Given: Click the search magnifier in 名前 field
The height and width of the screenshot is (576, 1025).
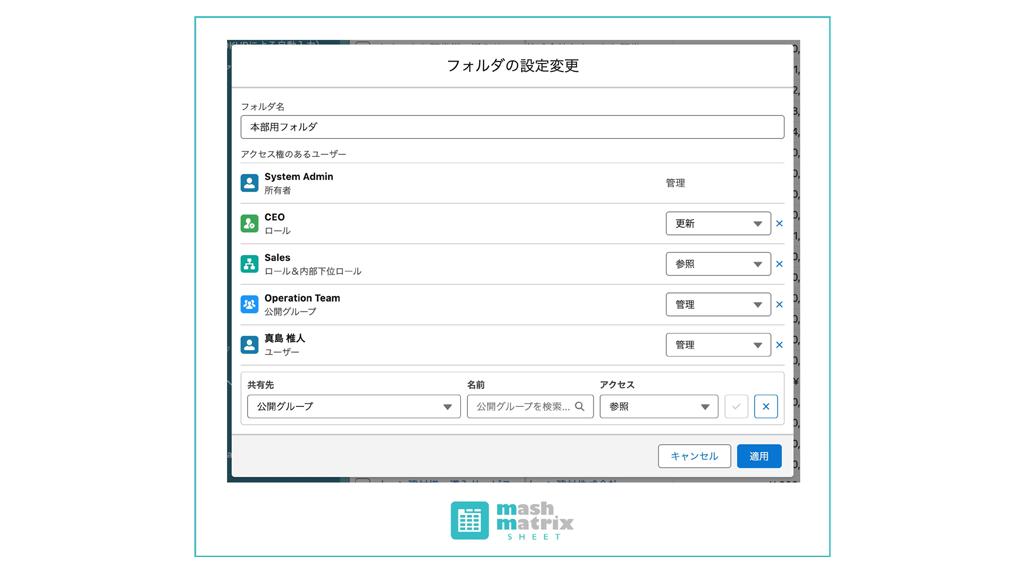Looking at the screenshot, I should pos(580,407).
